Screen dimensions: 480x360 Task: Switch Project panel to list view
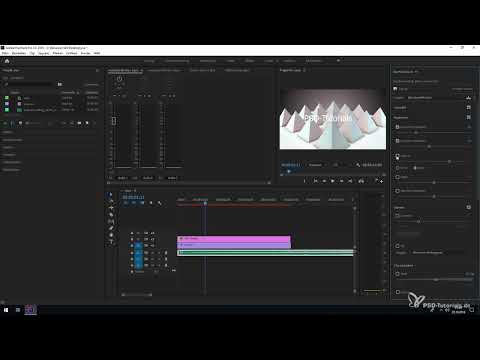[x=12, y=123]
